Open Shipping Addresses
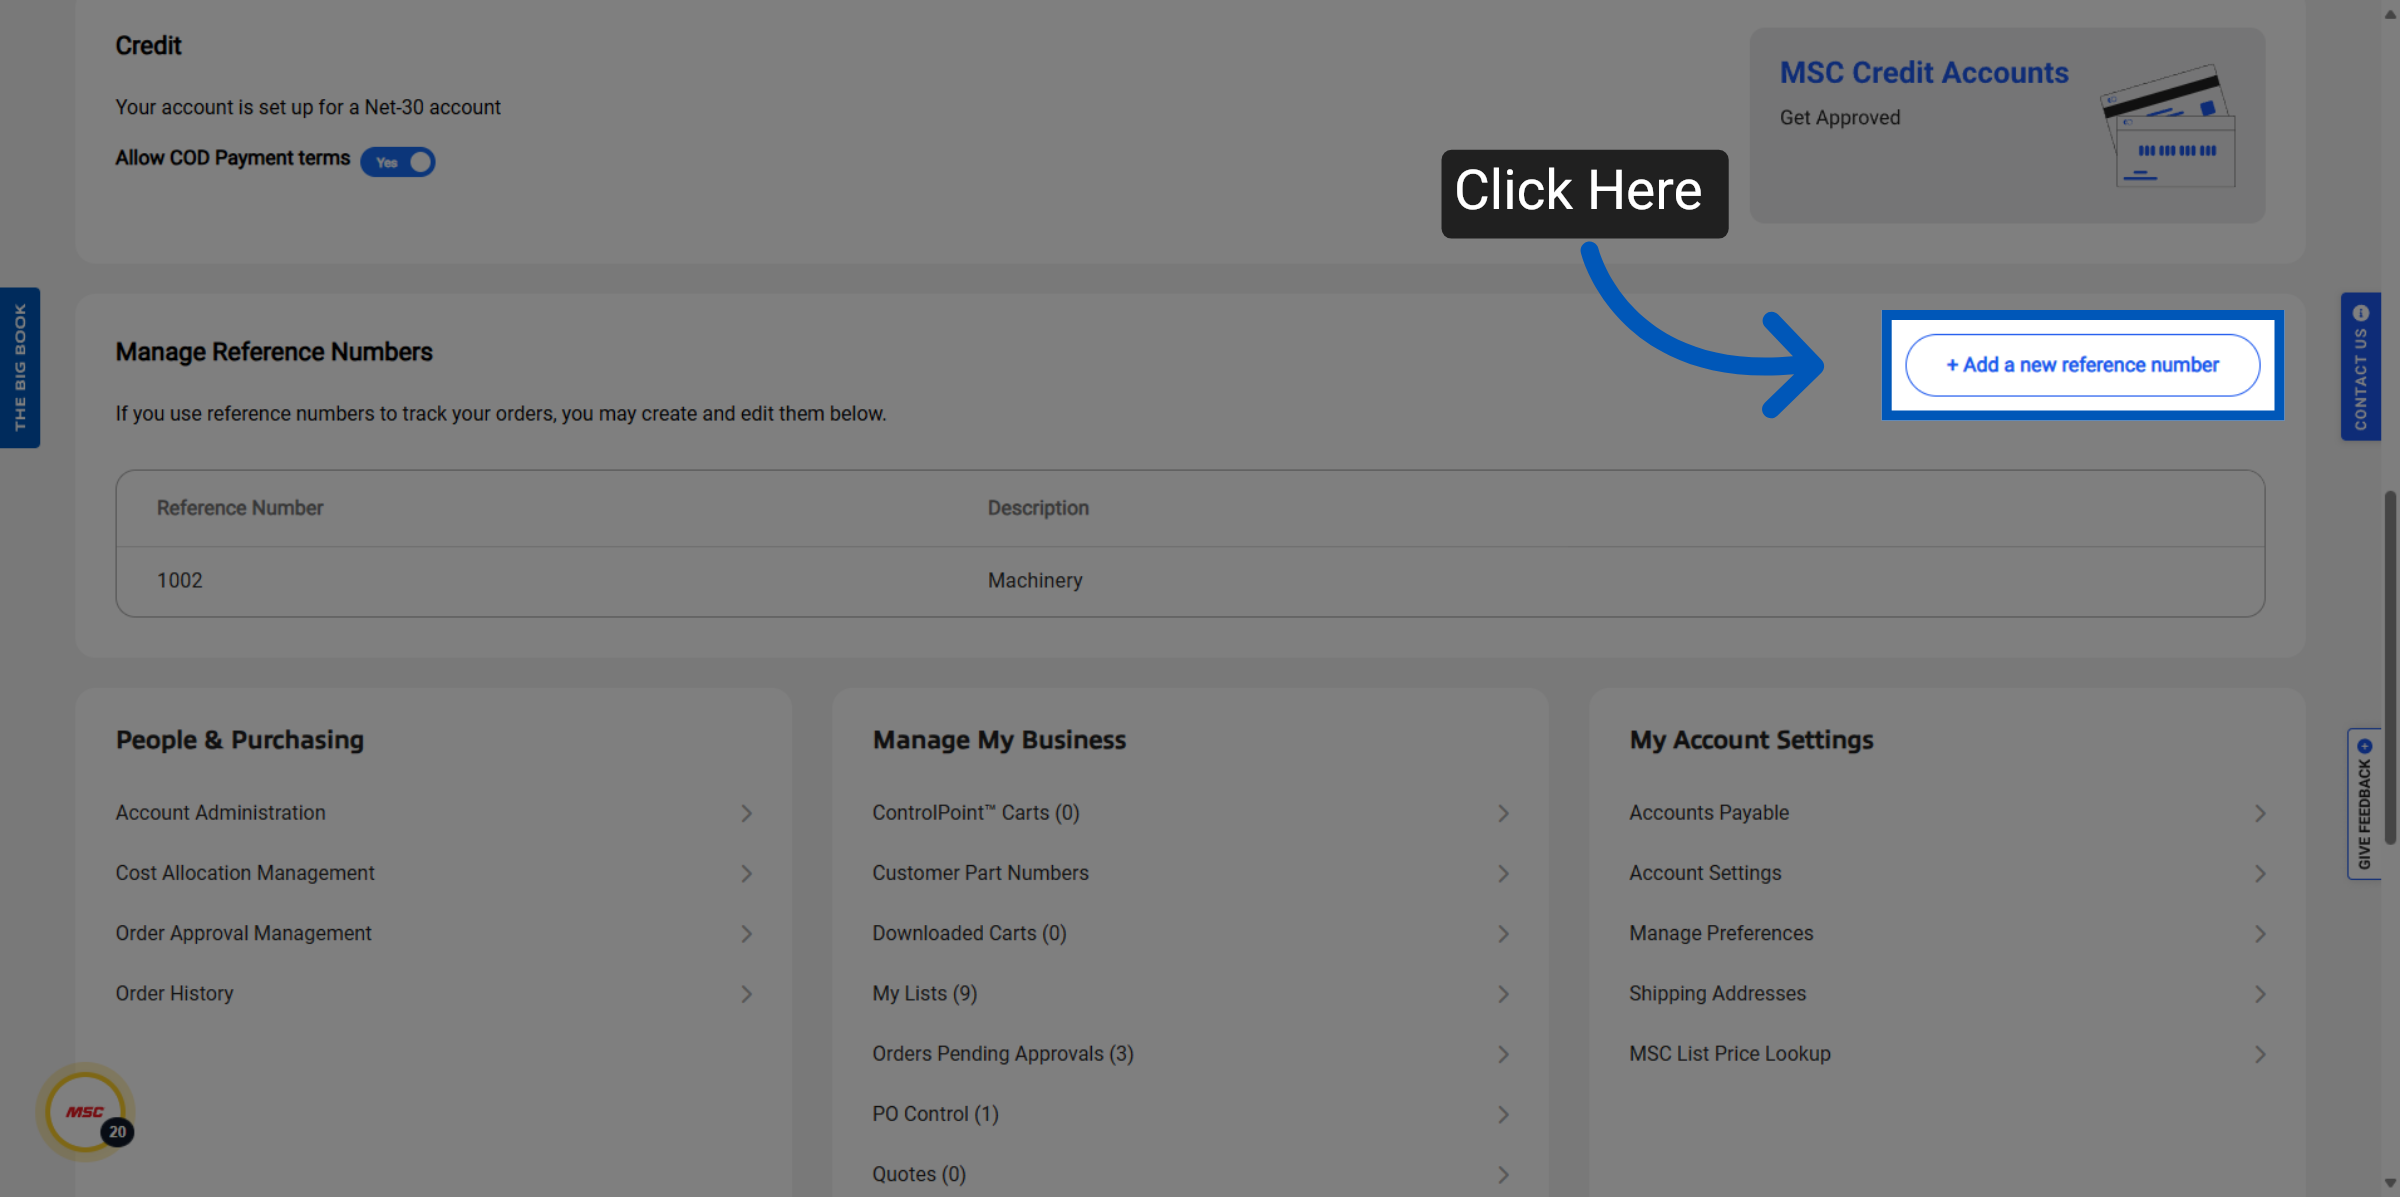The image size is (2400, 1197). click(x=1717, y=993)
